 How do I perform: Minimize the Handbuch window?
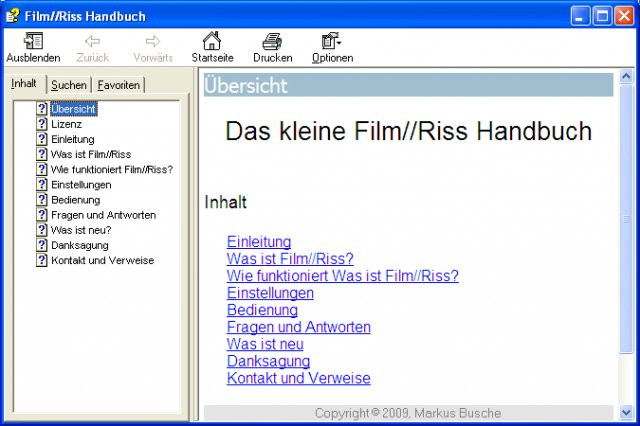[580, 16]
